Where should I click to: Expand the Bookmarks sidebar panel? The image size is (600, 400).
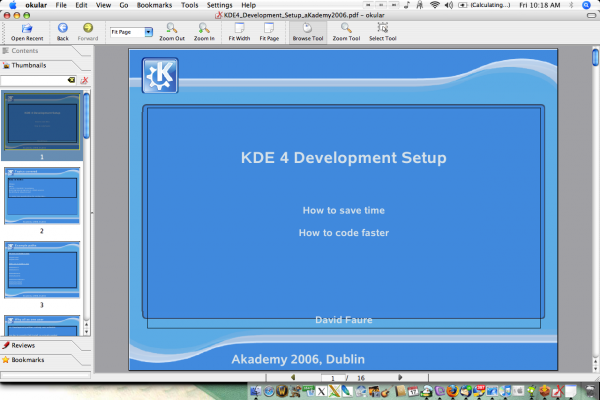[45, 360]
